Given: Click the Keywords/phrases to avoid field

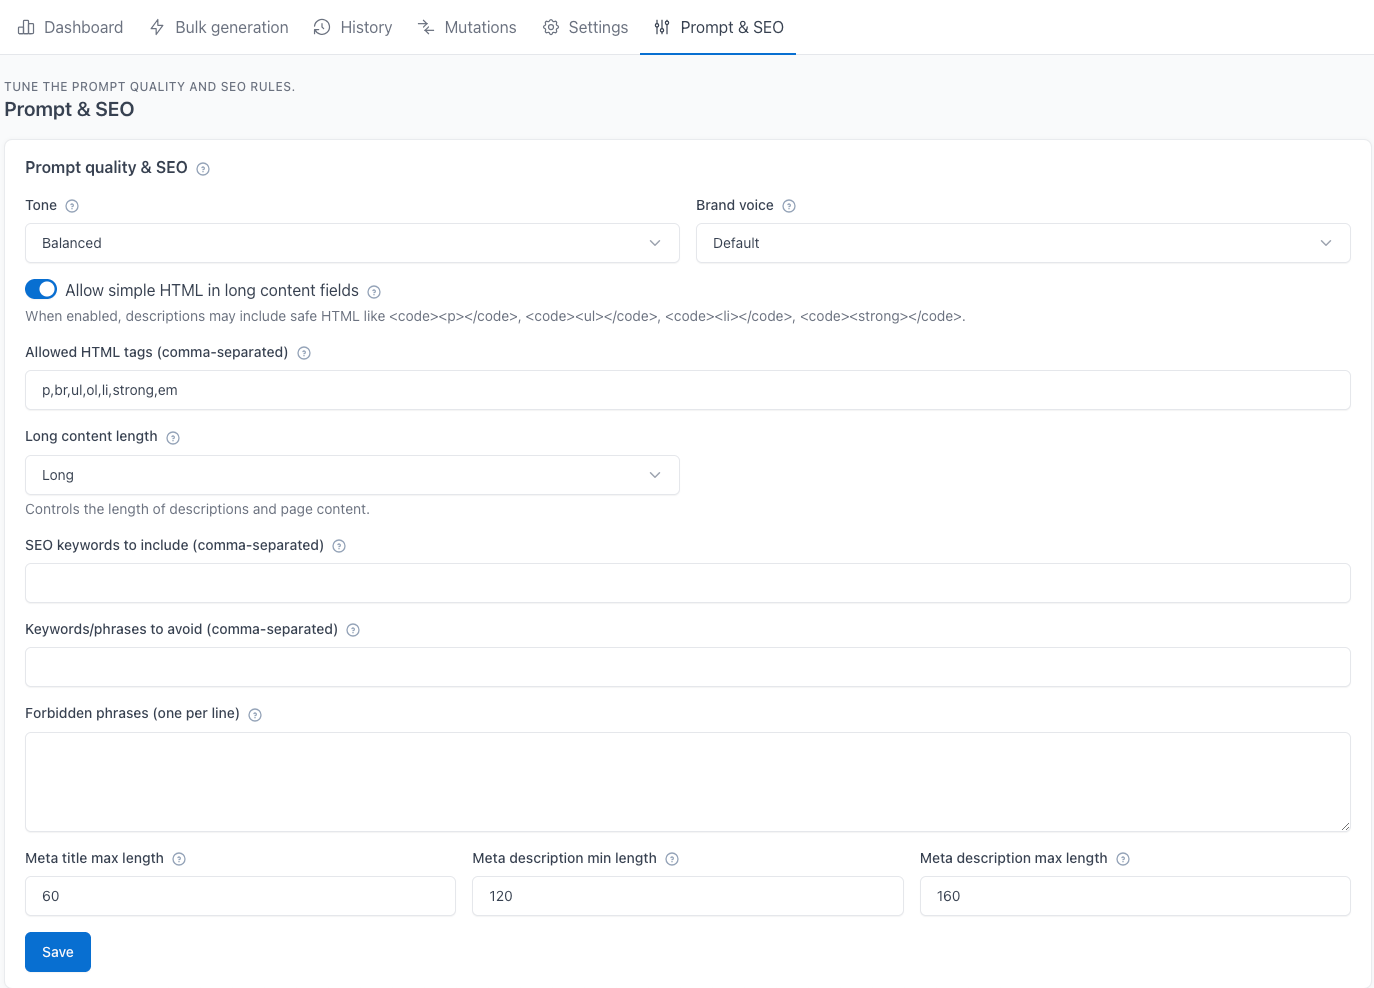Looking at the screenshot, I should (688, 667).
